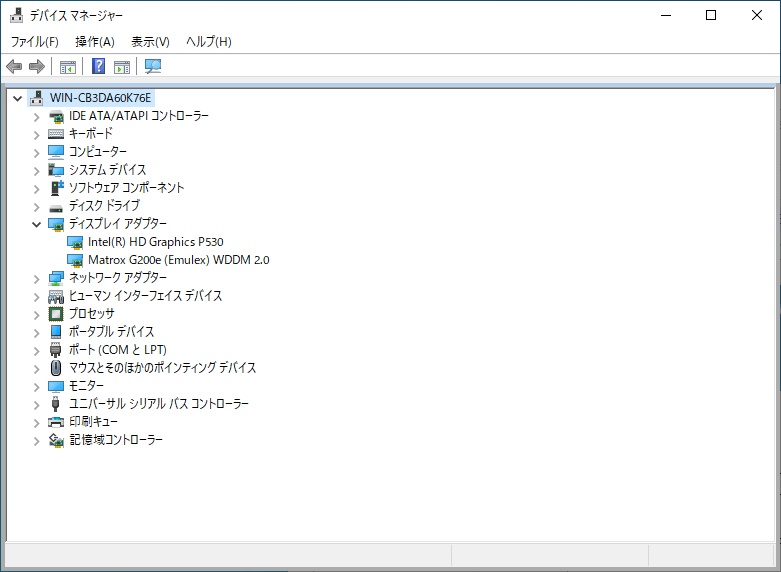Screen dimensions: 781x572
Task: Expand the プロセッサ node
Action: [36, 315]
